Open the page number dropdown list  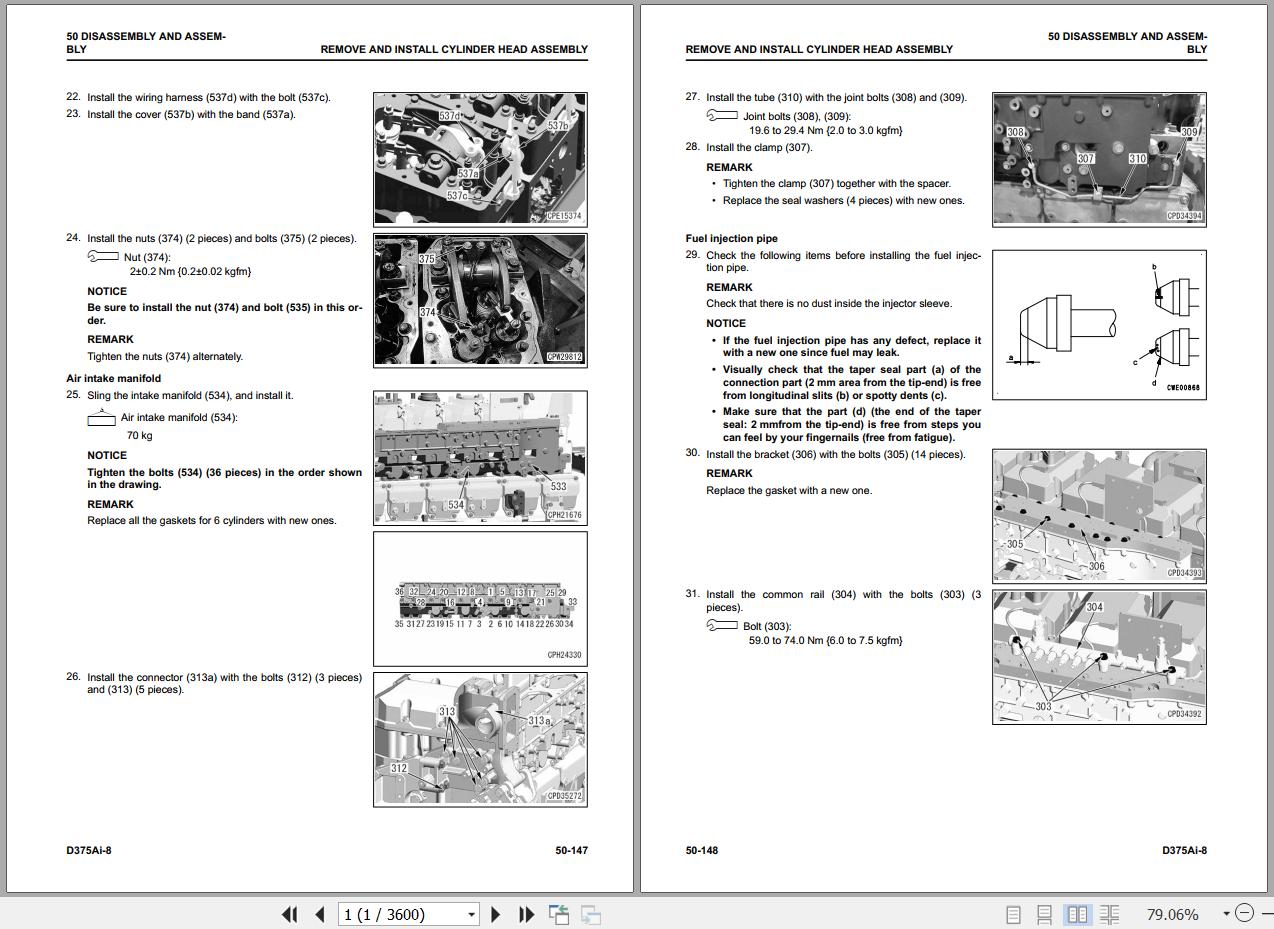471,914
